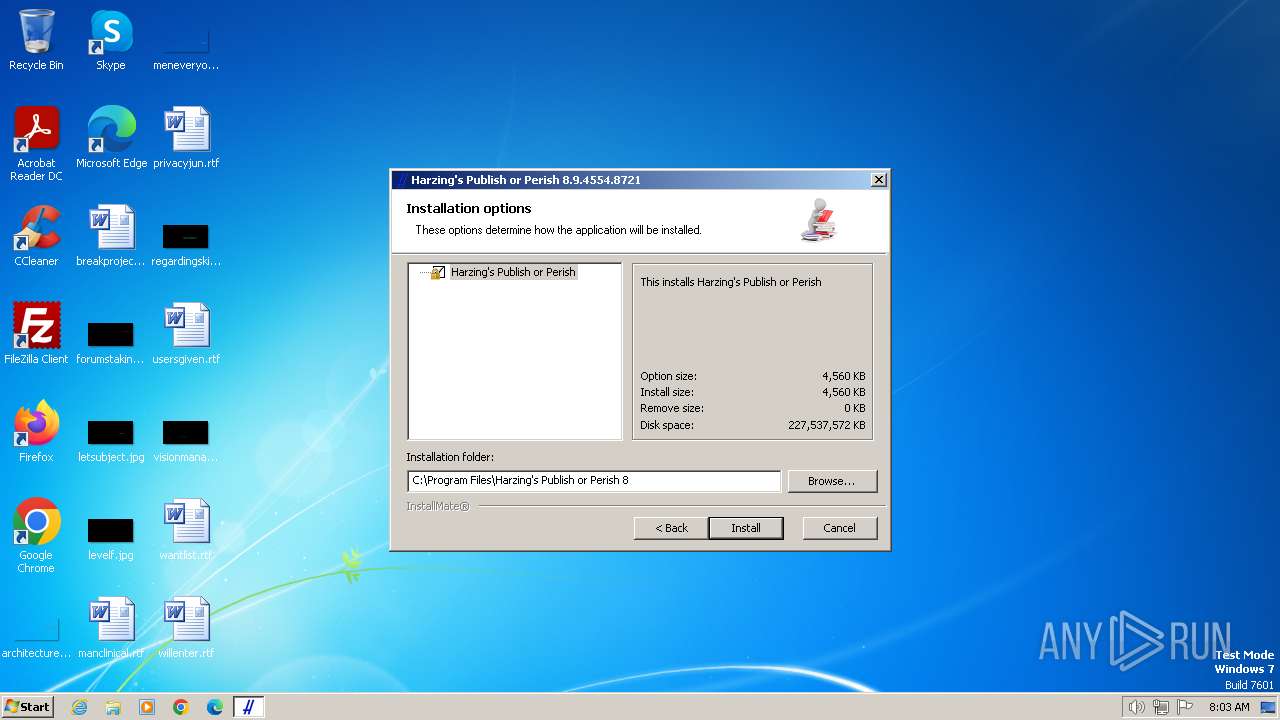Go back with the < Back button
Viewport: 1280px width, 720px height.
671,528
